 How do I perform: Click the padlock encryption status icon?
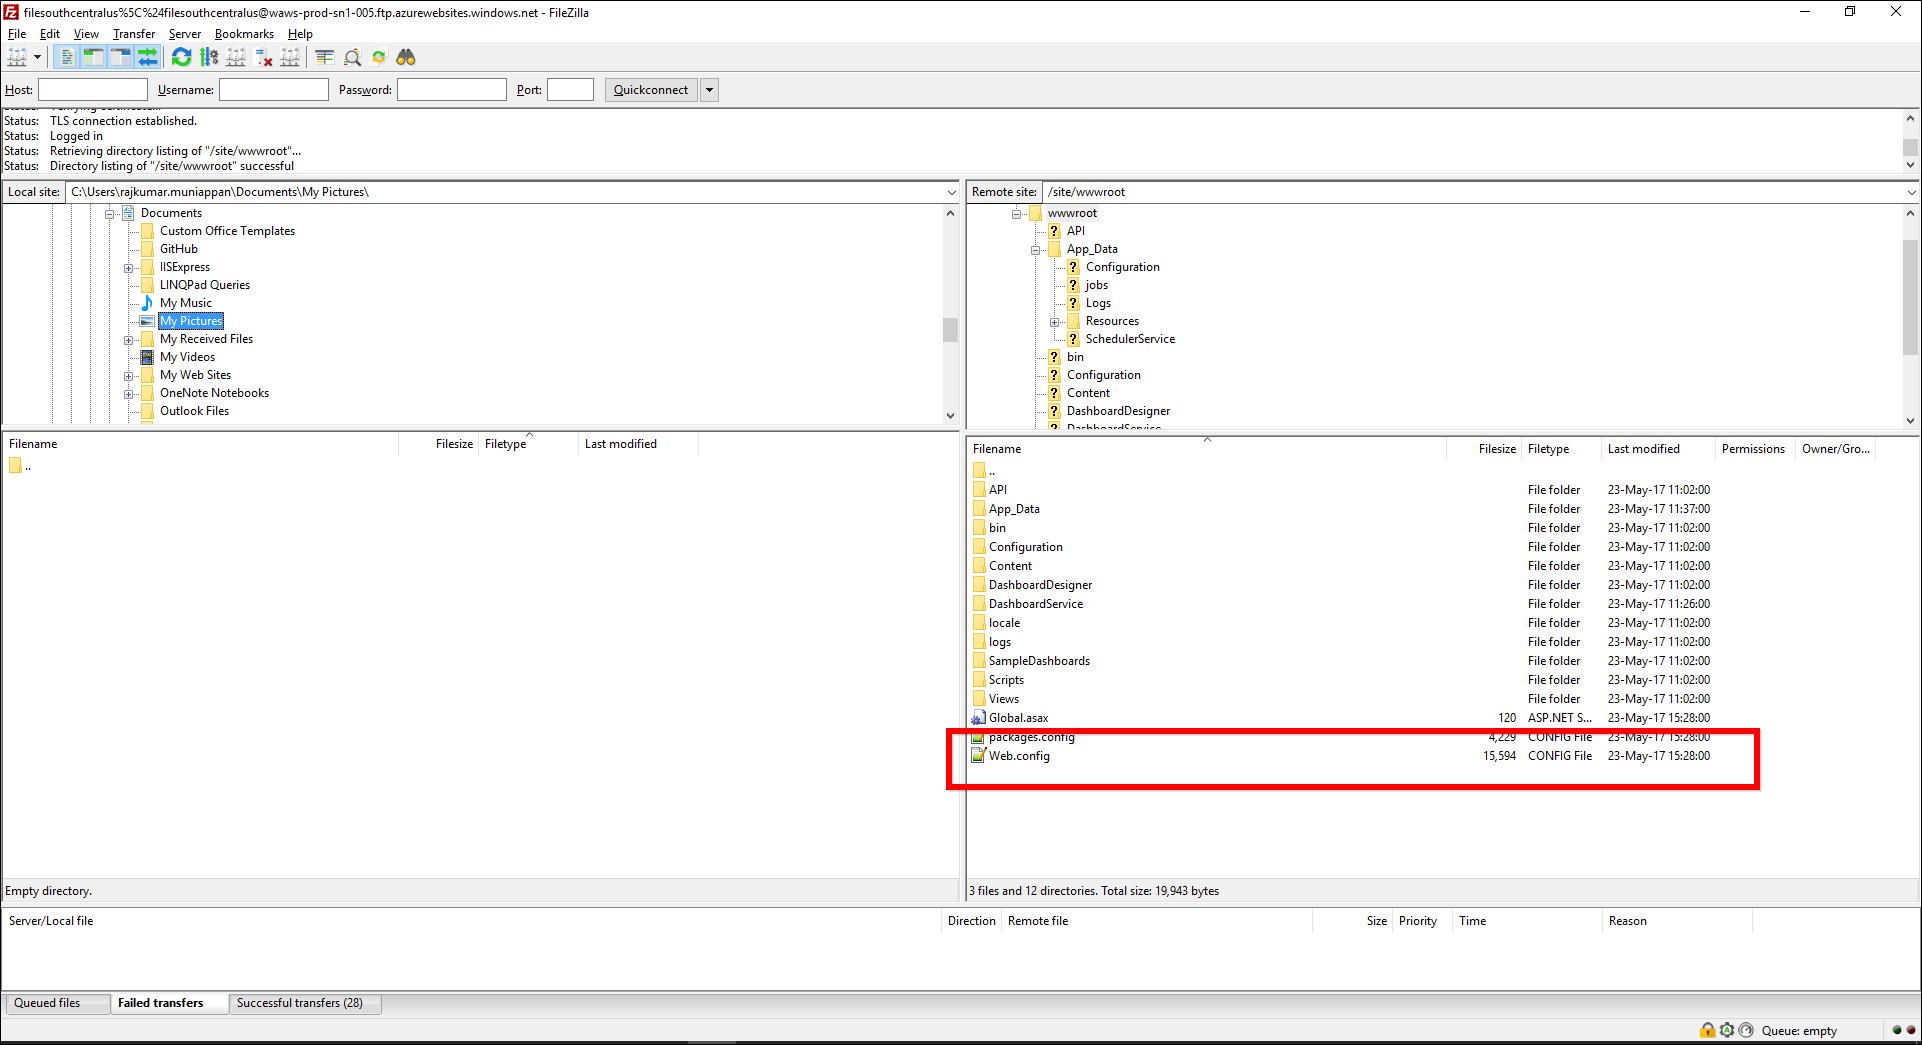coord(1707,1030)
